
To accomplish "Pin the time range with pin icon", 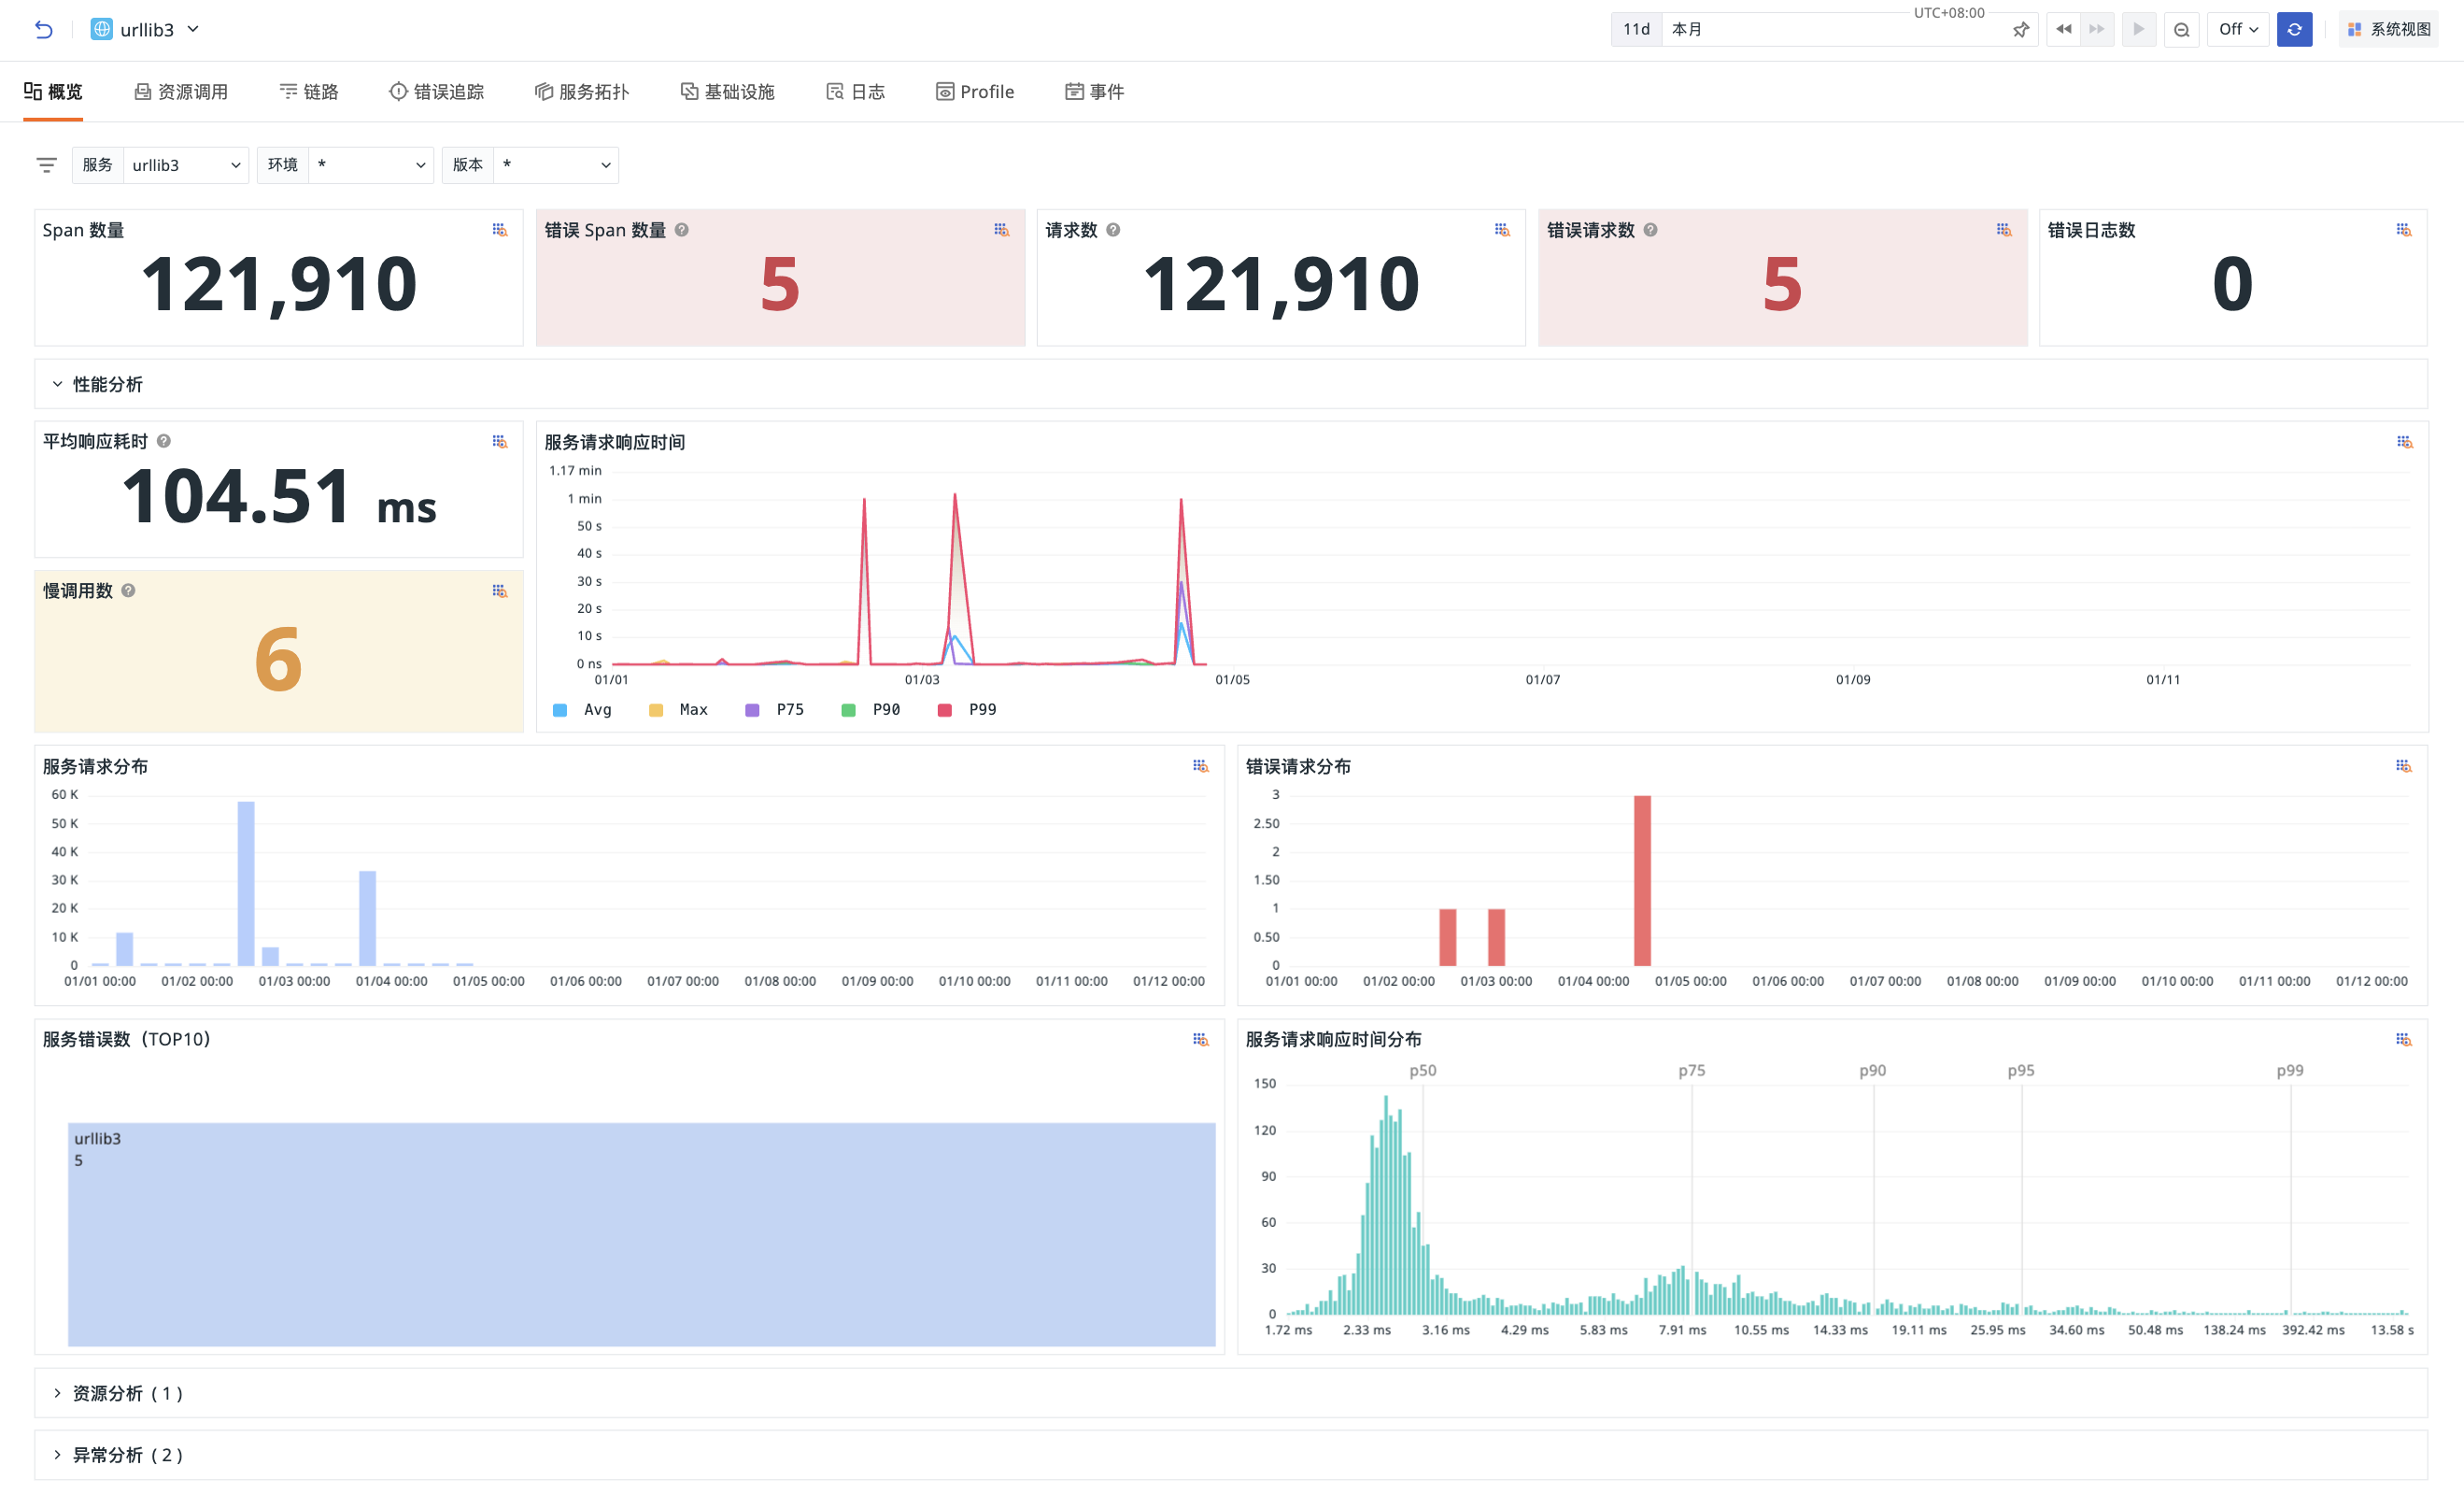I will click(x=2020, y=30).
